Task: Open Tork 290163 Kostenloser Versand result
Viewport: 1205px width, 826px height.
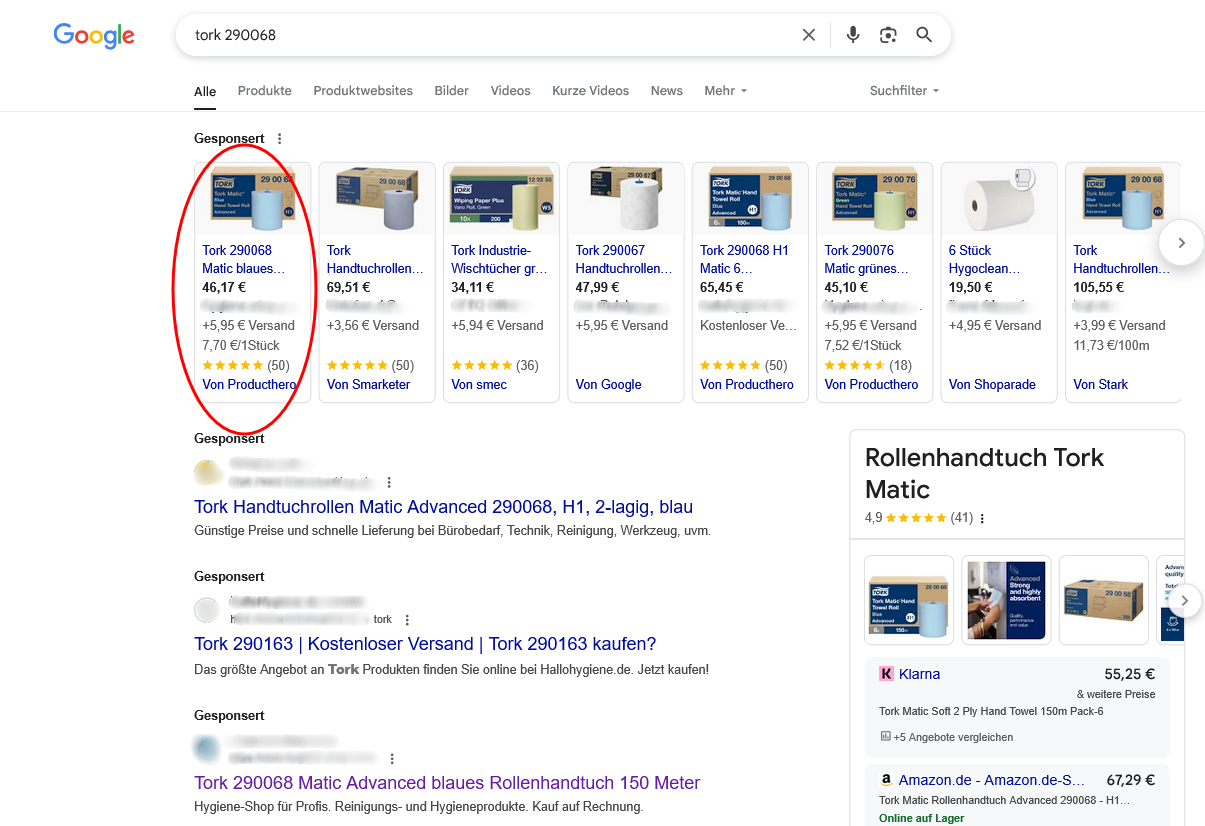Action: click(425, 644)
